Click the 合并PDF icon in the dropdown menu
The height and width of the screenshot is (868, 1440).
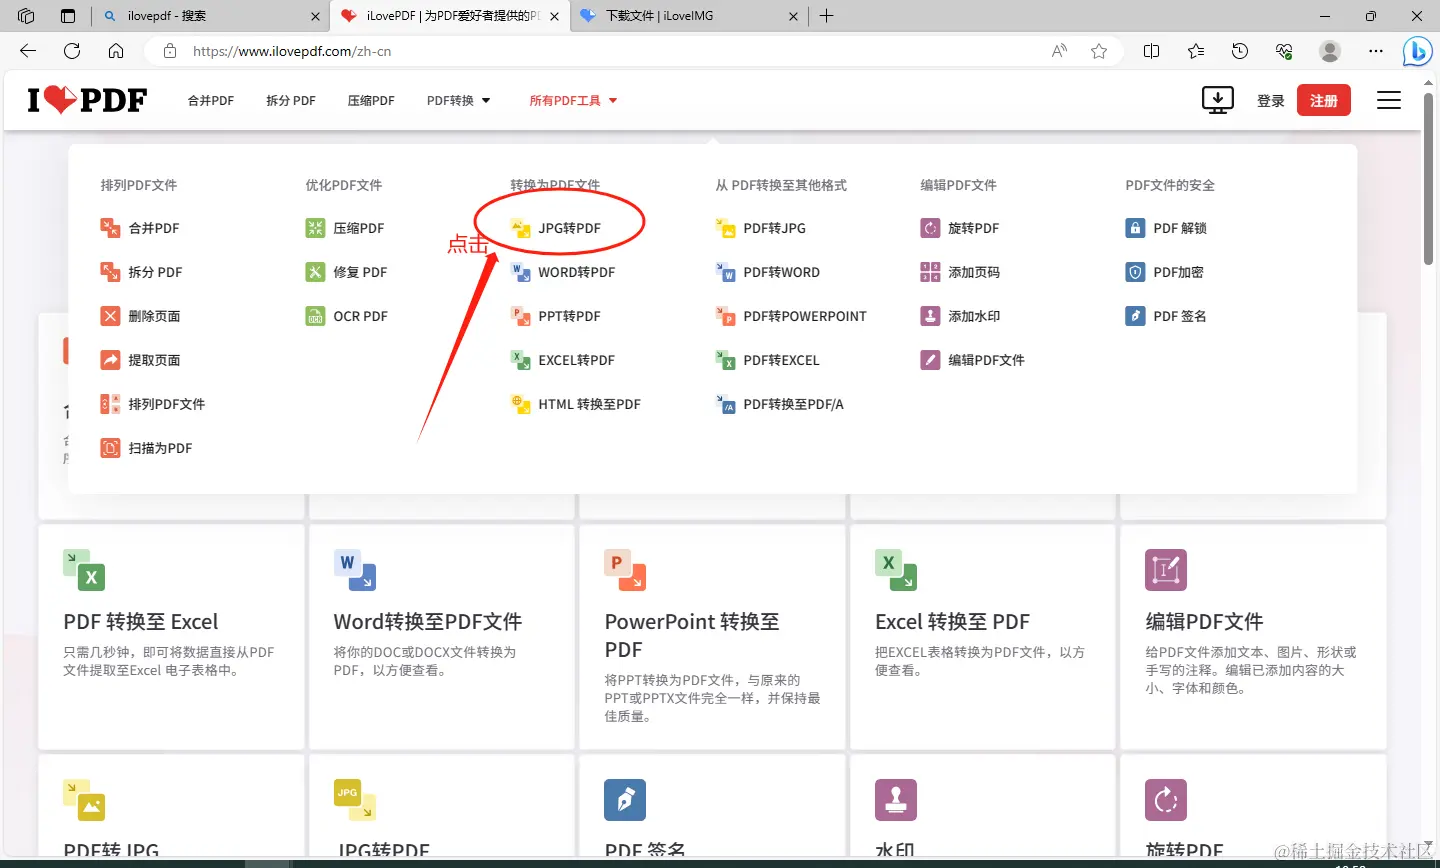coord(110,228)
